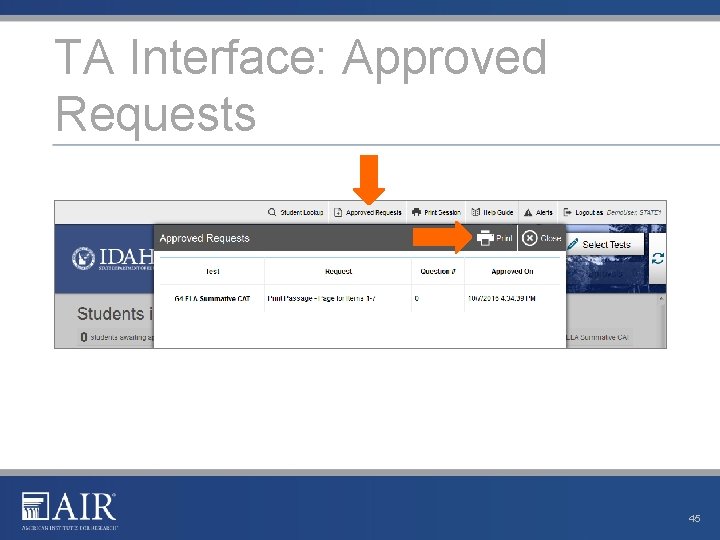Click the Print Passage request cell
720x540 pixels.
(x=338, y=298)
